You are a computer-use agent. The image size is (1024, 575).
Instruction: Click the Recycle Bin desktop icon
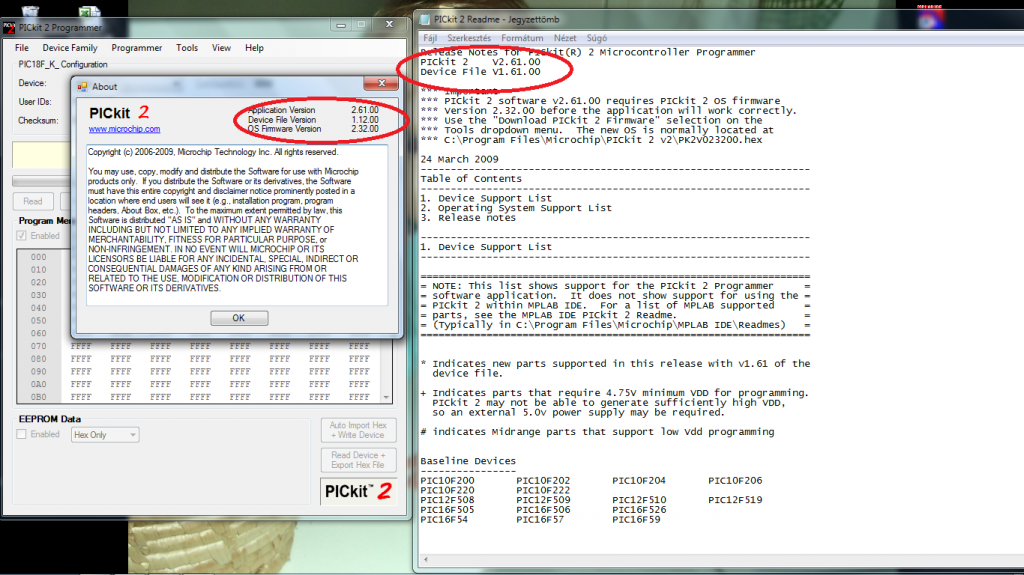(x=30, y=10)
